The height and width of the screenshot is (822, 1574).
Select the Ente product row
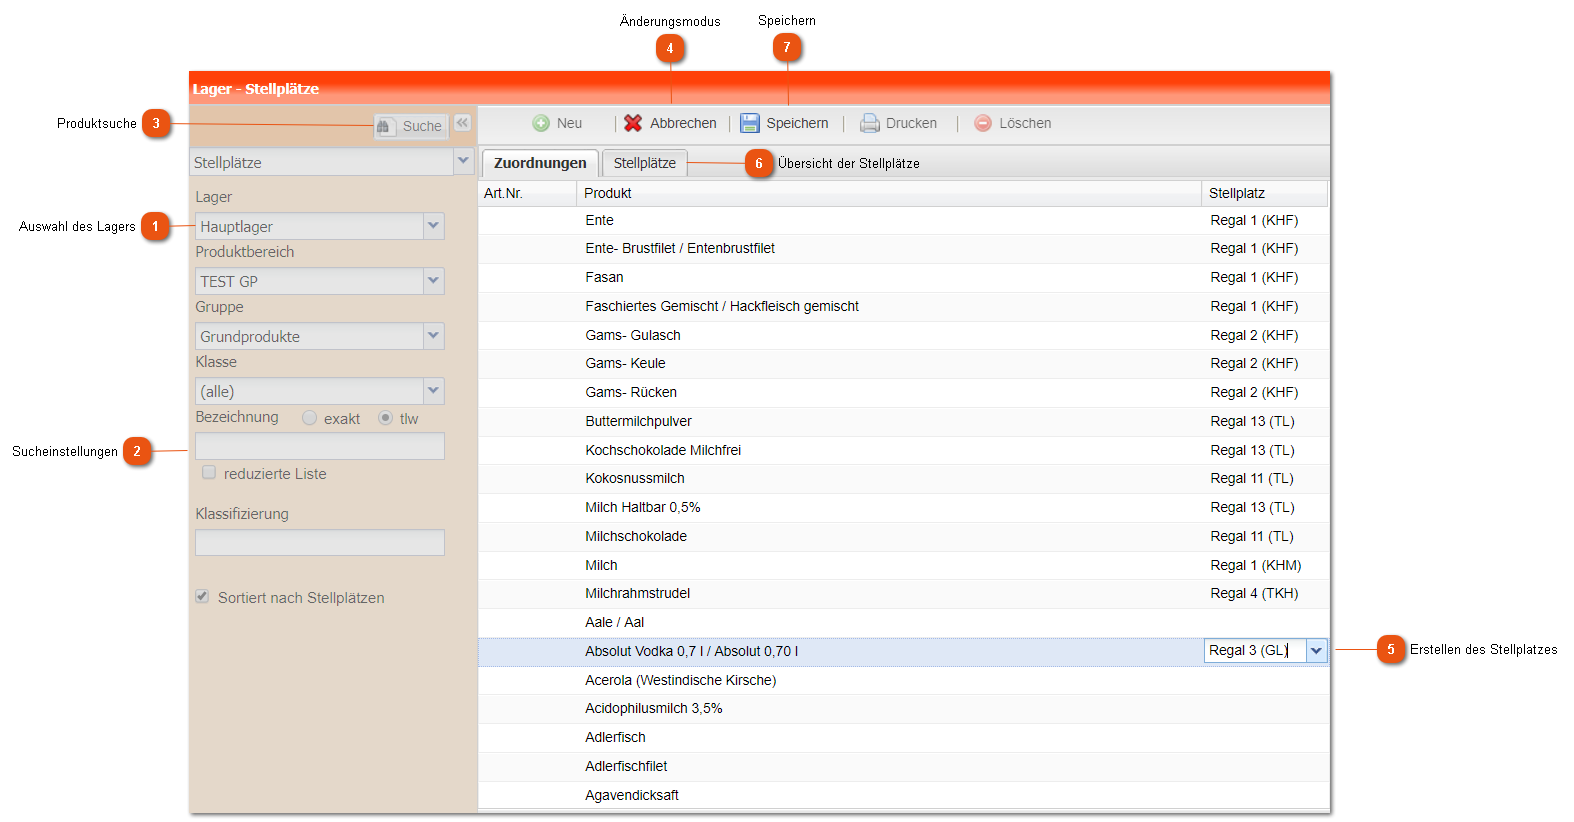pos(904,220)
